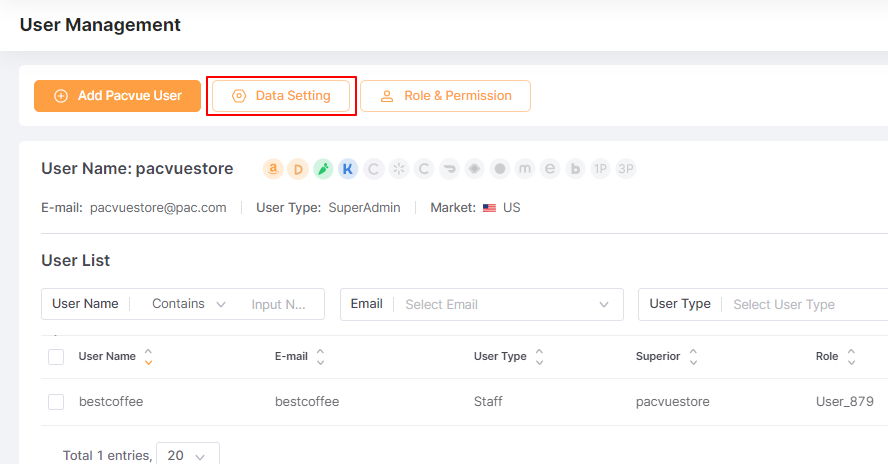Open the Select Email dropdown
Viewport: 888px width, 464px height.
click(482, 305)
